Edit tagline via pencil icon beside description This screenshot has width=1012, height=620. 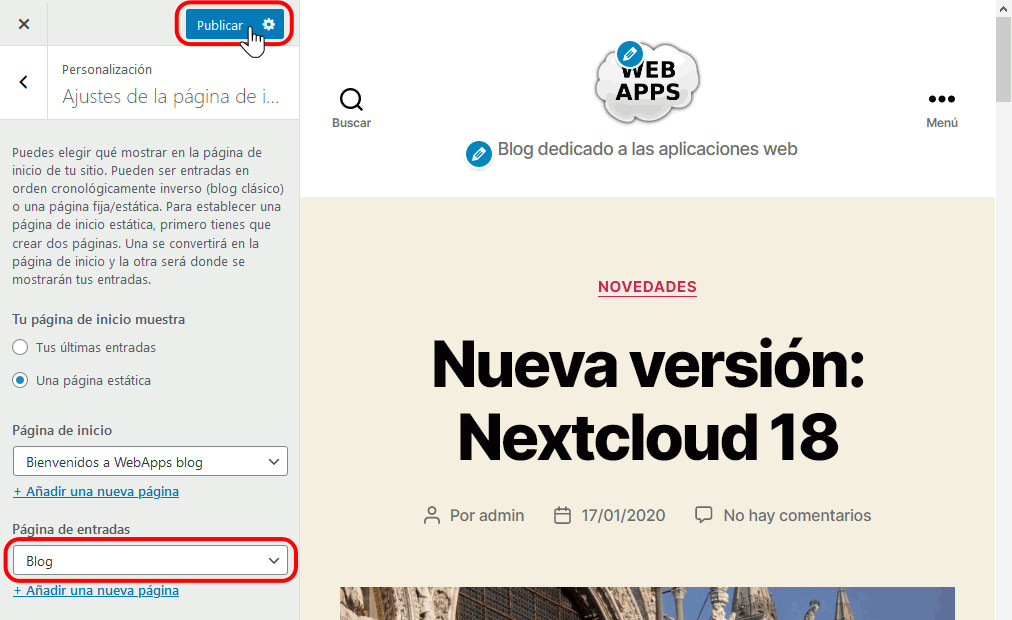pyautogui.click(x=479, y=154)
